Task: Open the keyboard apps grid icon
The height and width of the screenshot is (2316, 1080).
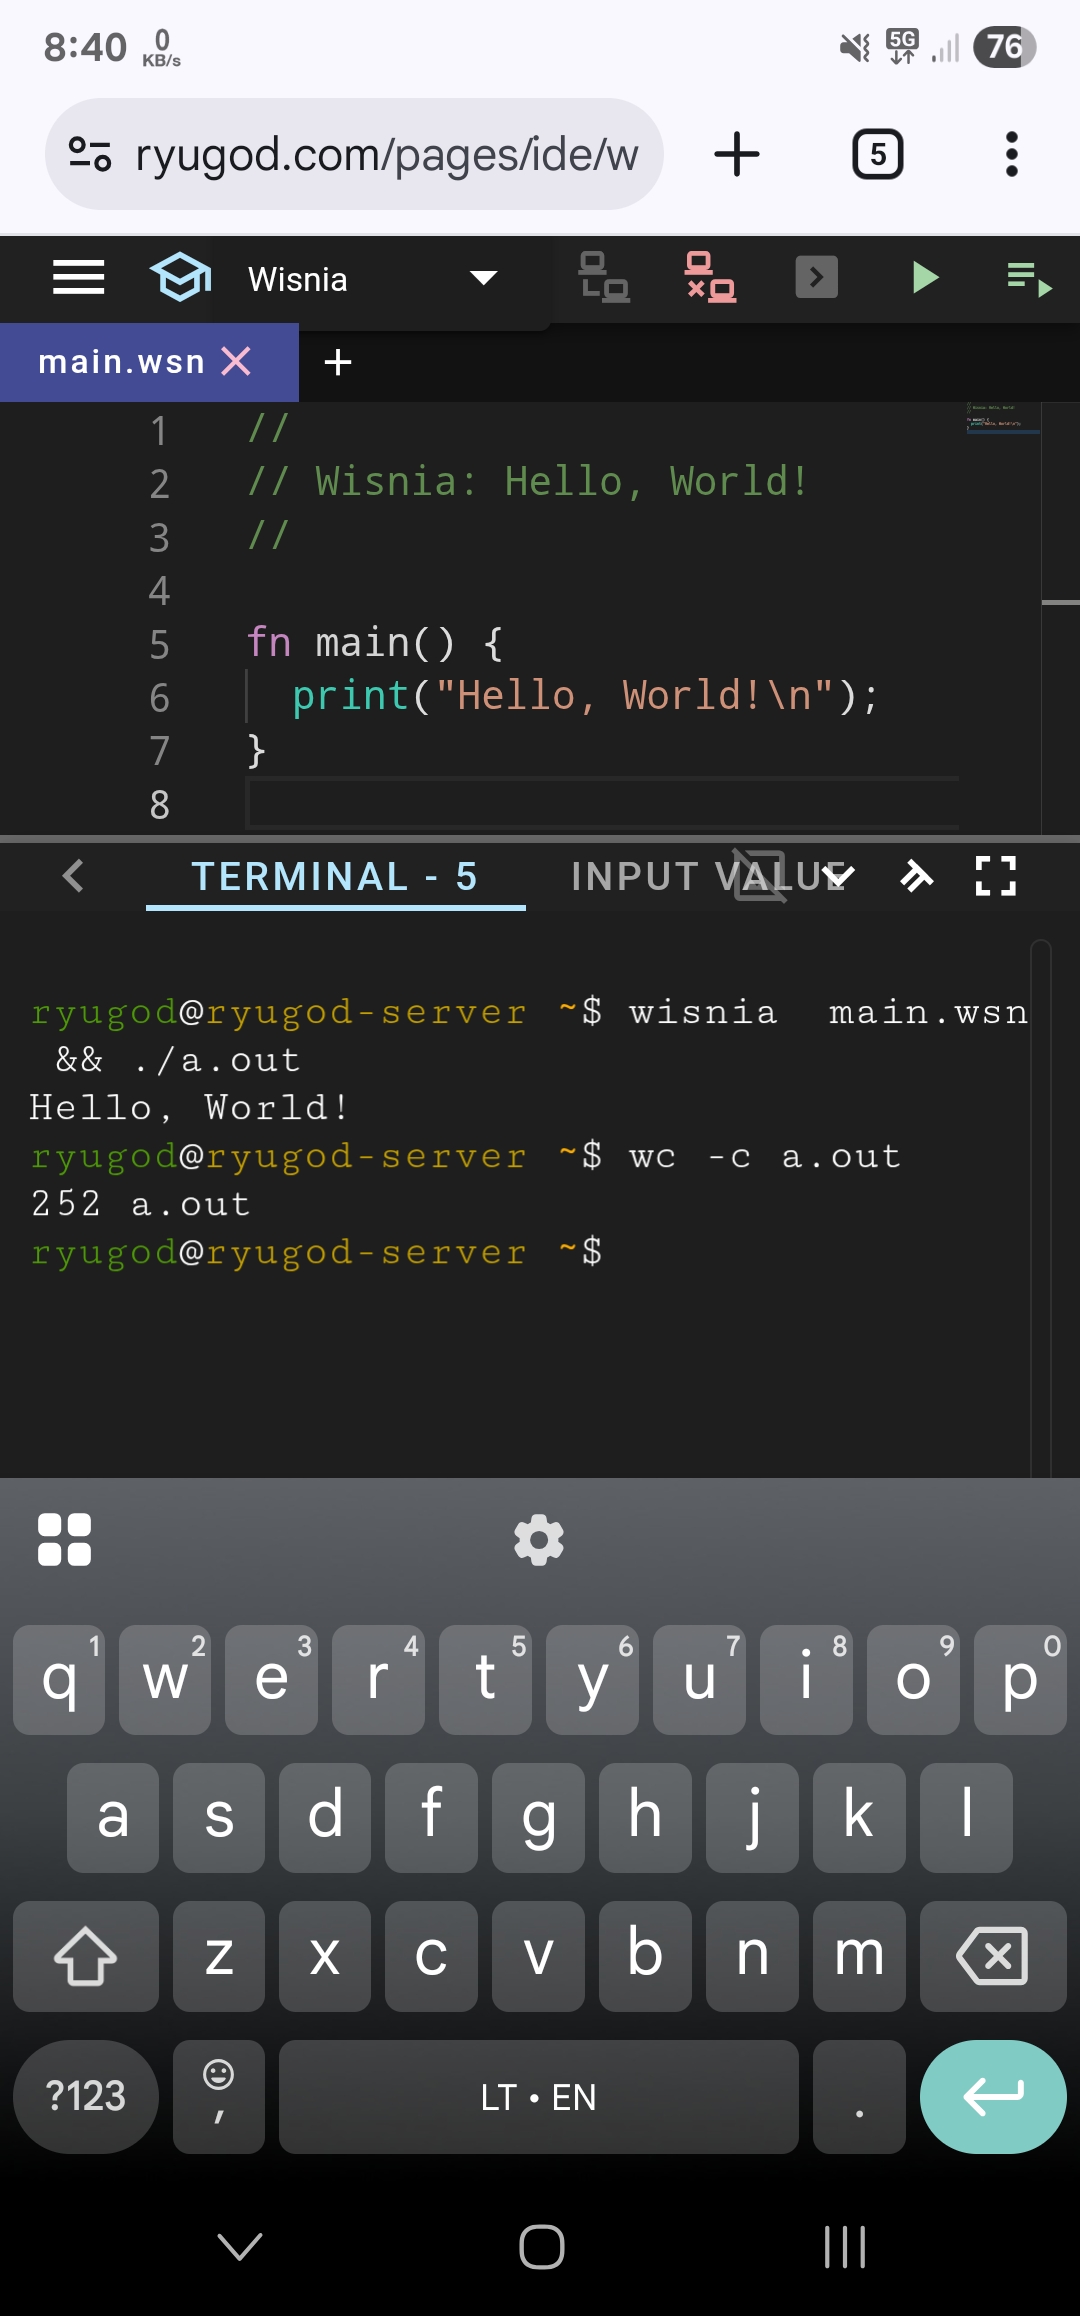Action: [64, 1539]
